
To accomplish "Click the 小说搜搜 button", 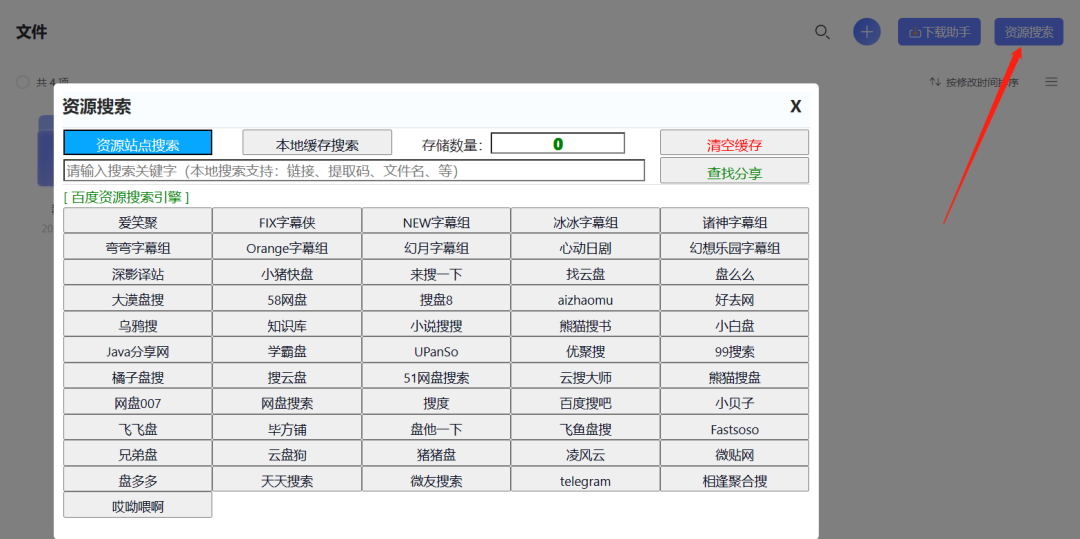I will [x=436, y=324].
